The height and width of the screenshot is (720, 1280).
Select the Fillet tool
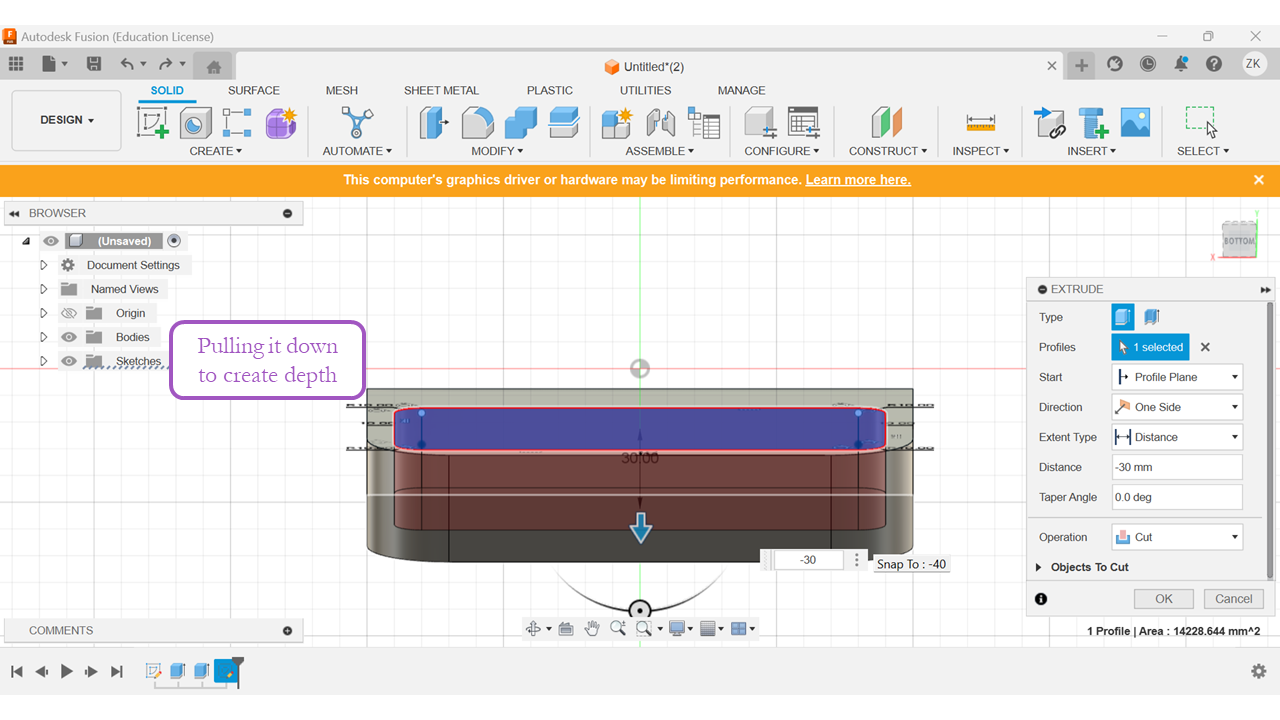(477, 123)
